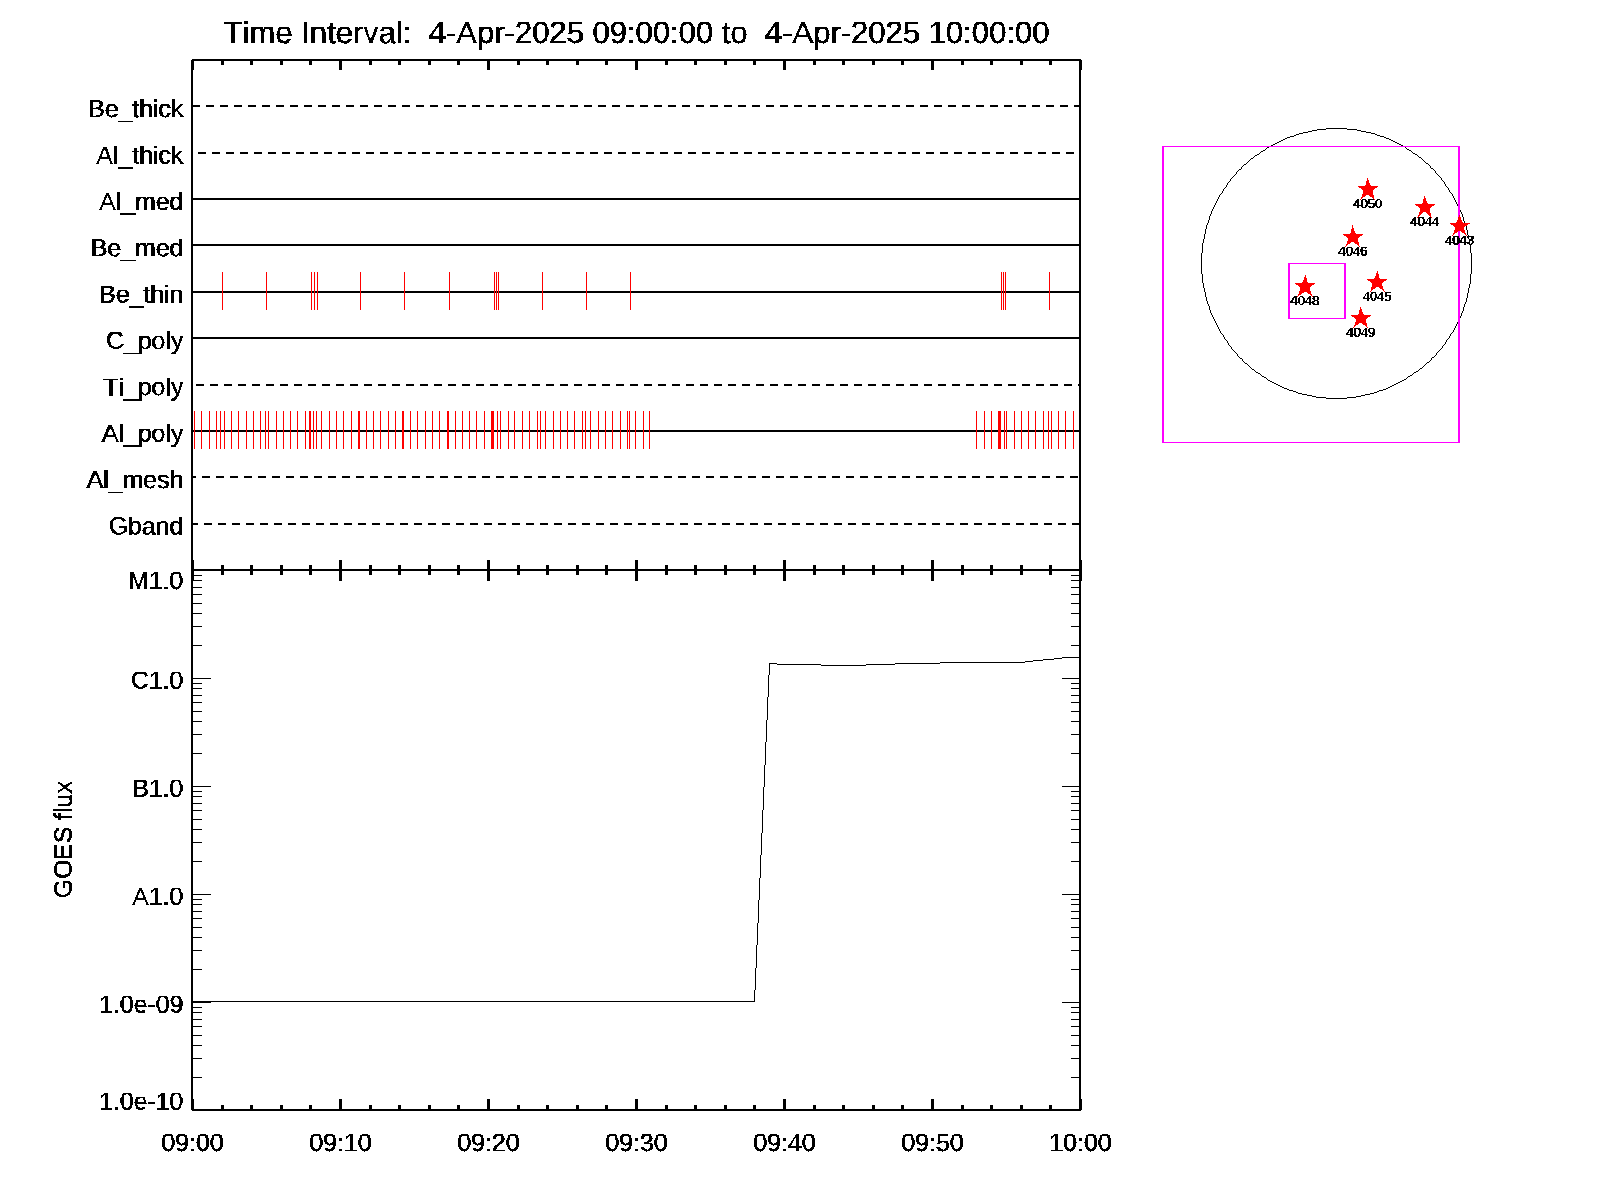Select the Be_thin filter label

click(x=141, y=295)
